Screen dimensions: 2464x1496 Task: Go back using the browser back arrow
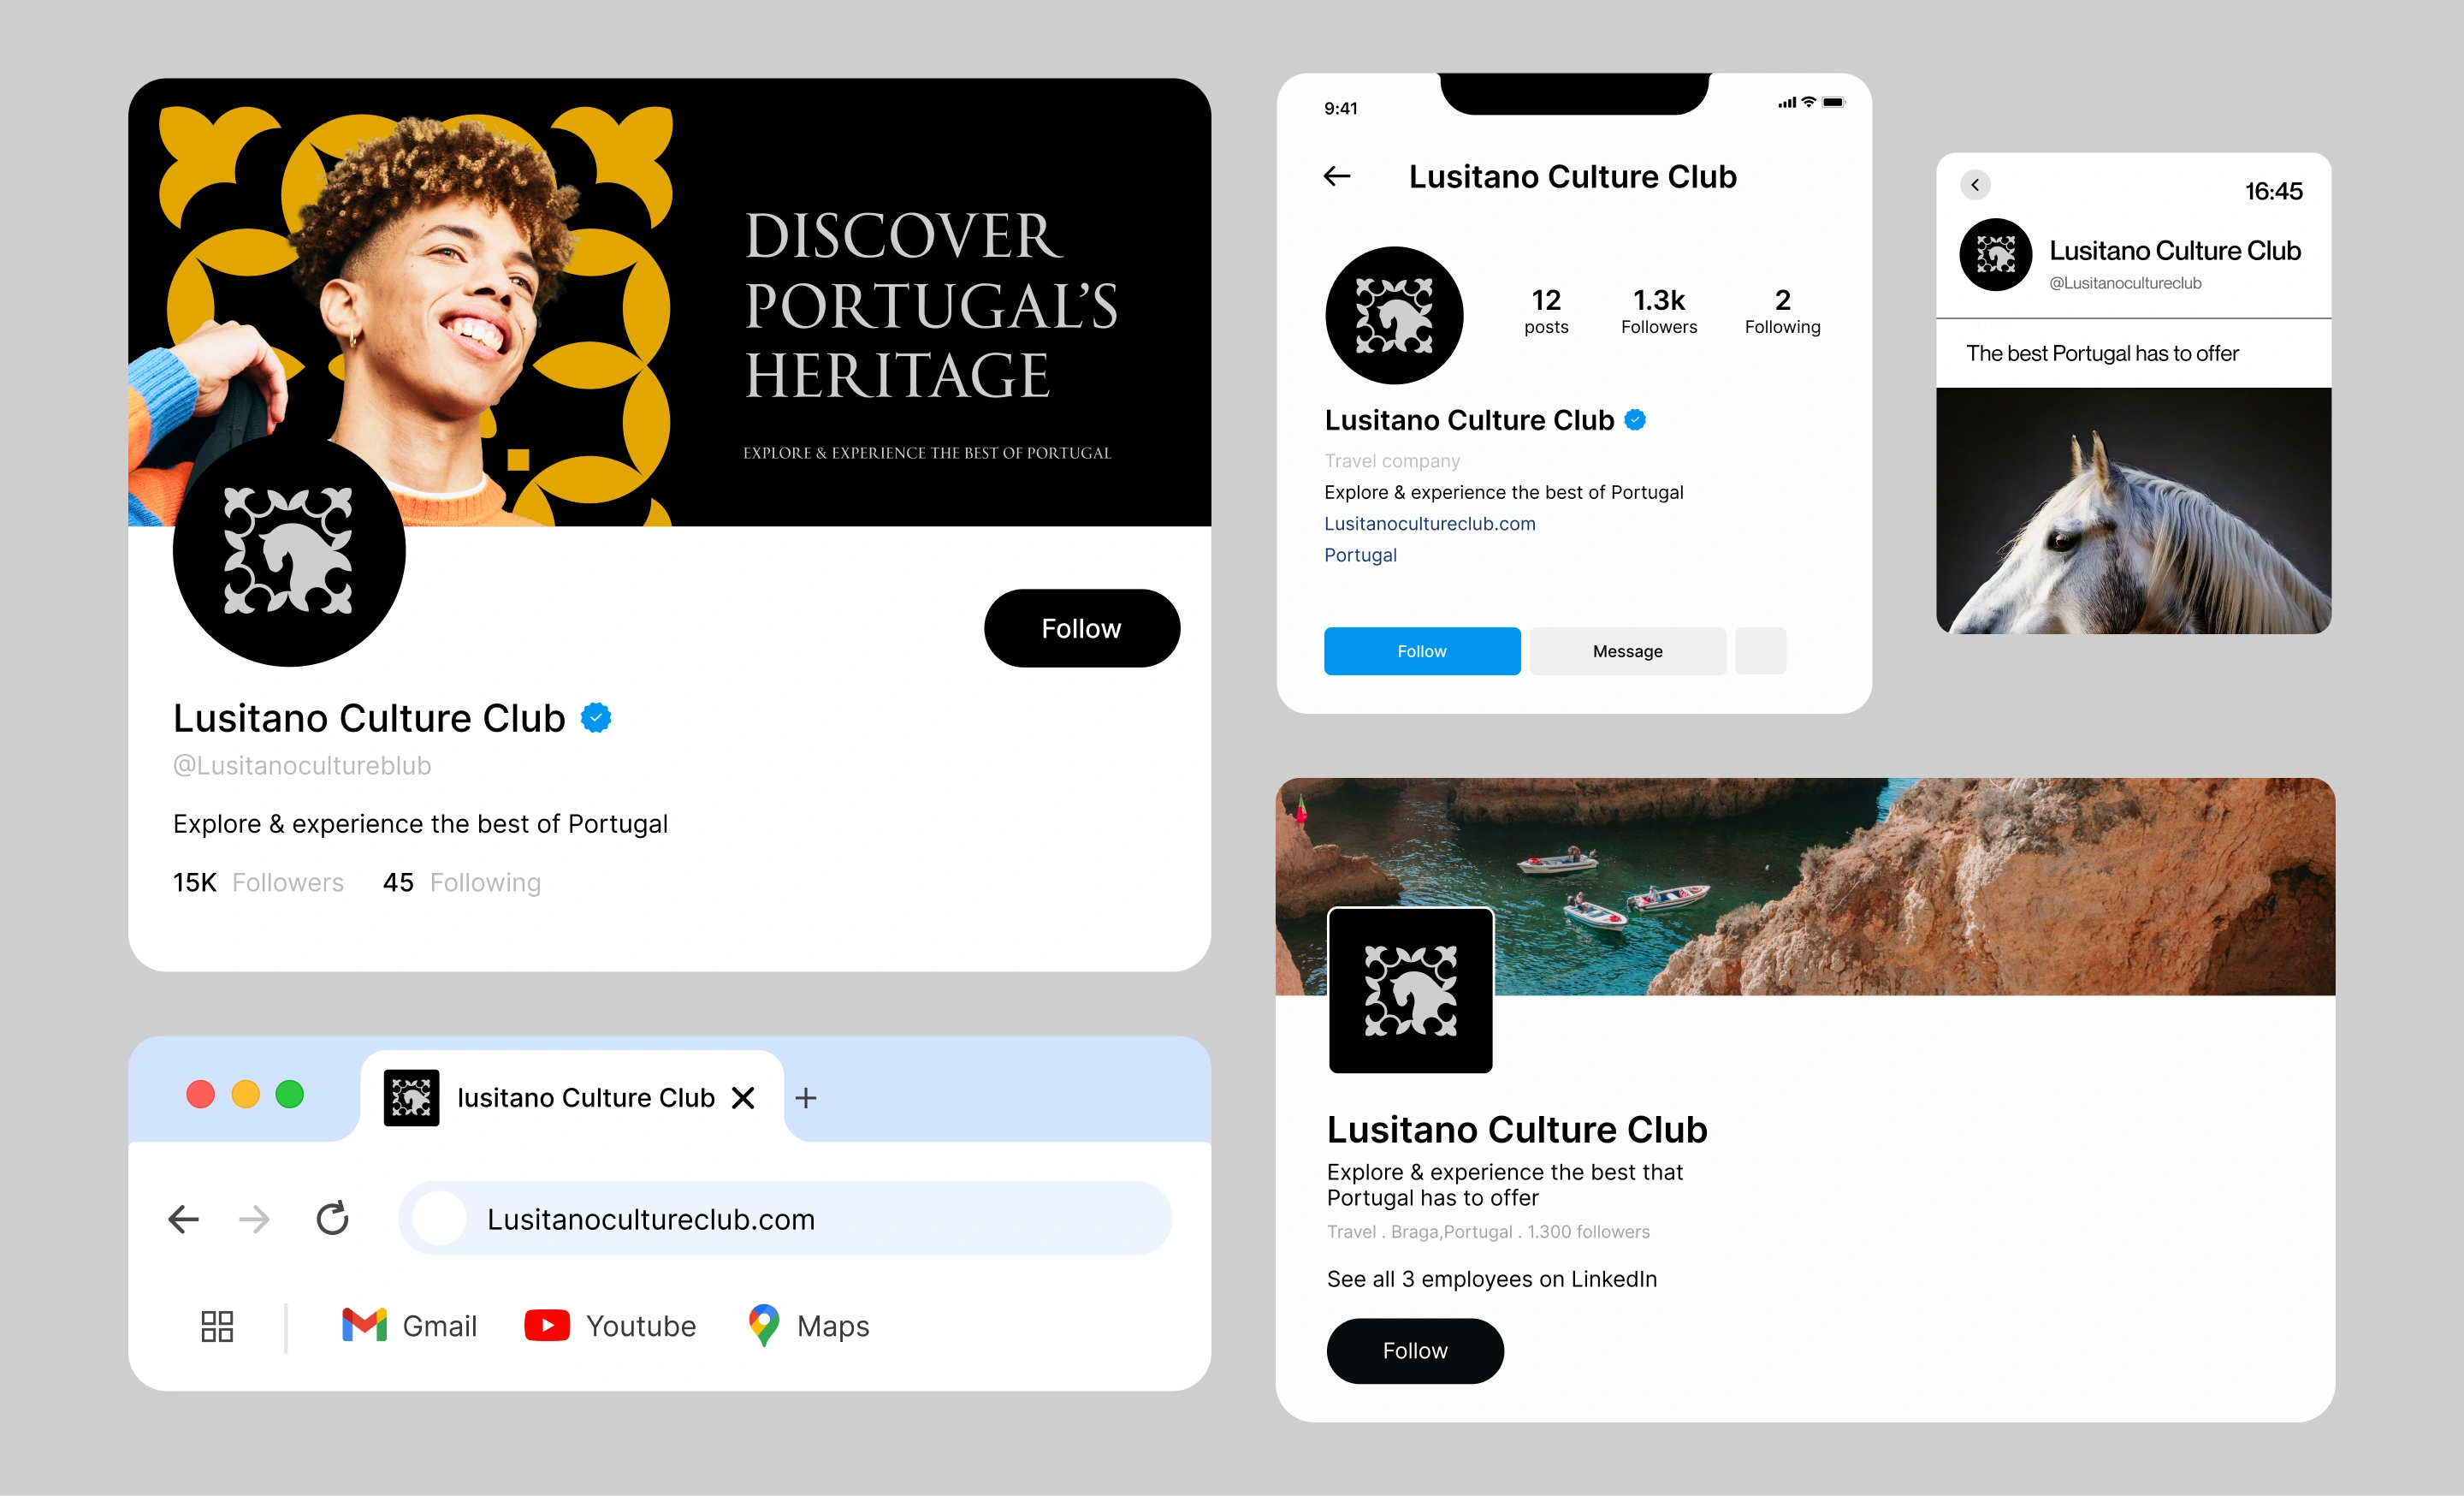click(x=183, y=1219)
